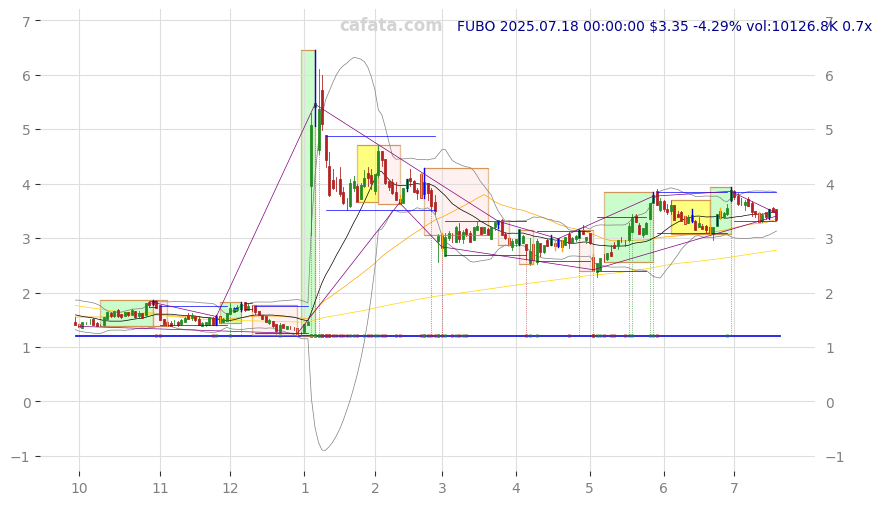This screenshot has width=882, height=505.
Task: Click the x-axis month label 6
Action: [x=663, y=488]
